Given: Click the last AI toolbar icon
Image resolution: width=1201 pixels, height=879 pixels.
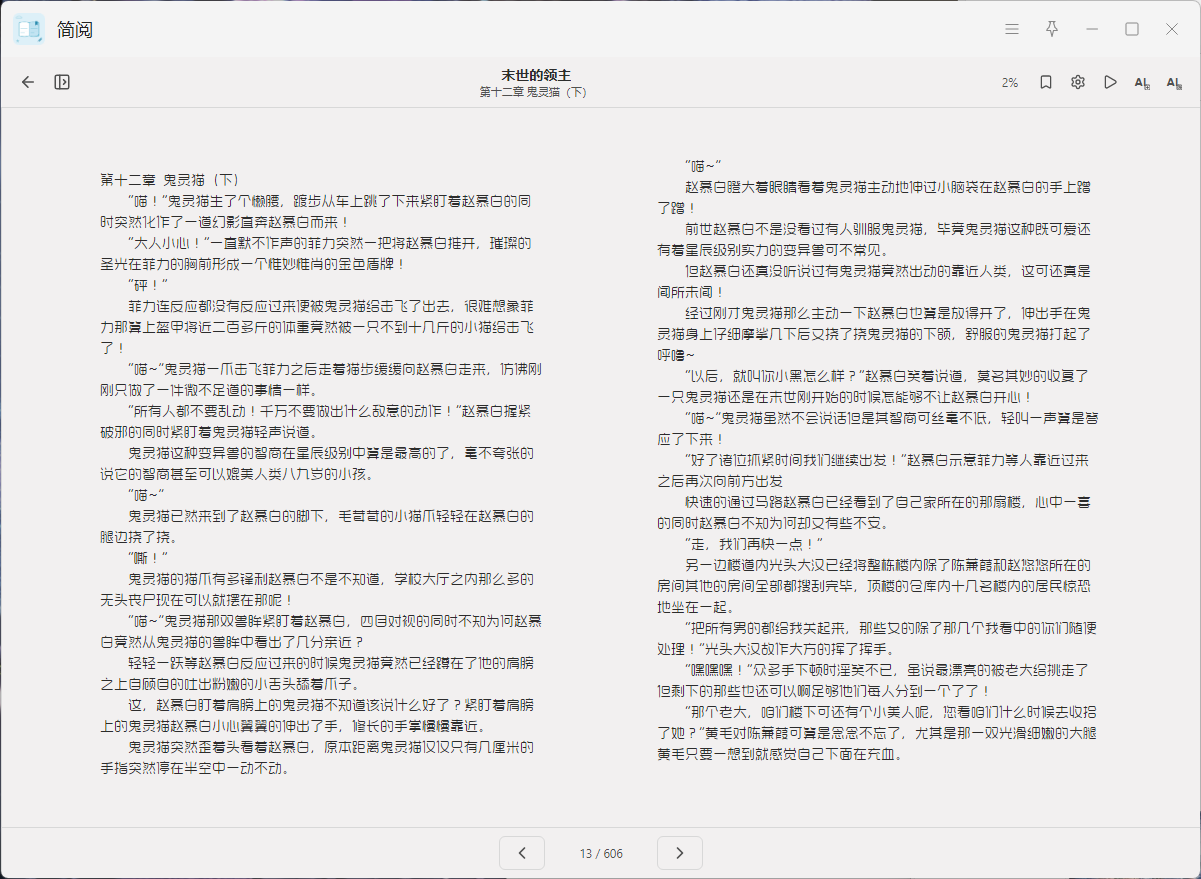Looking at the screenshot, I should click(x=1174, y=82).
